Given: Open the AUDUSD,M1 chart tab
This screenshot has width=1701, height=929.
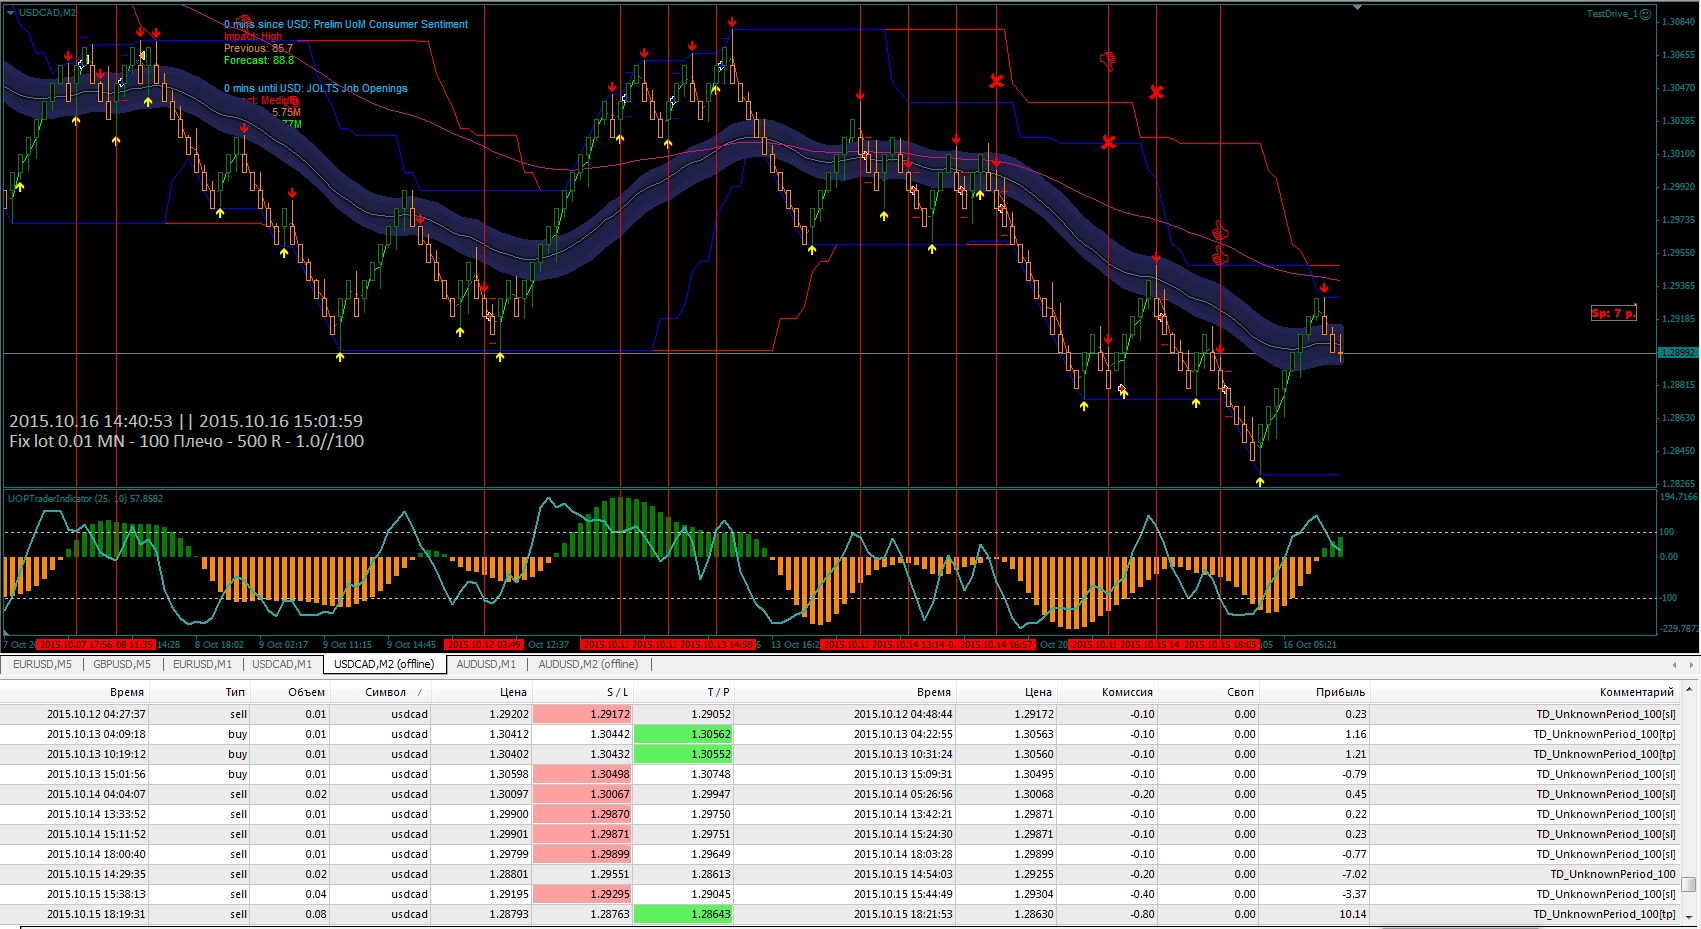Looking at the screenshot, I should (486, 664).
